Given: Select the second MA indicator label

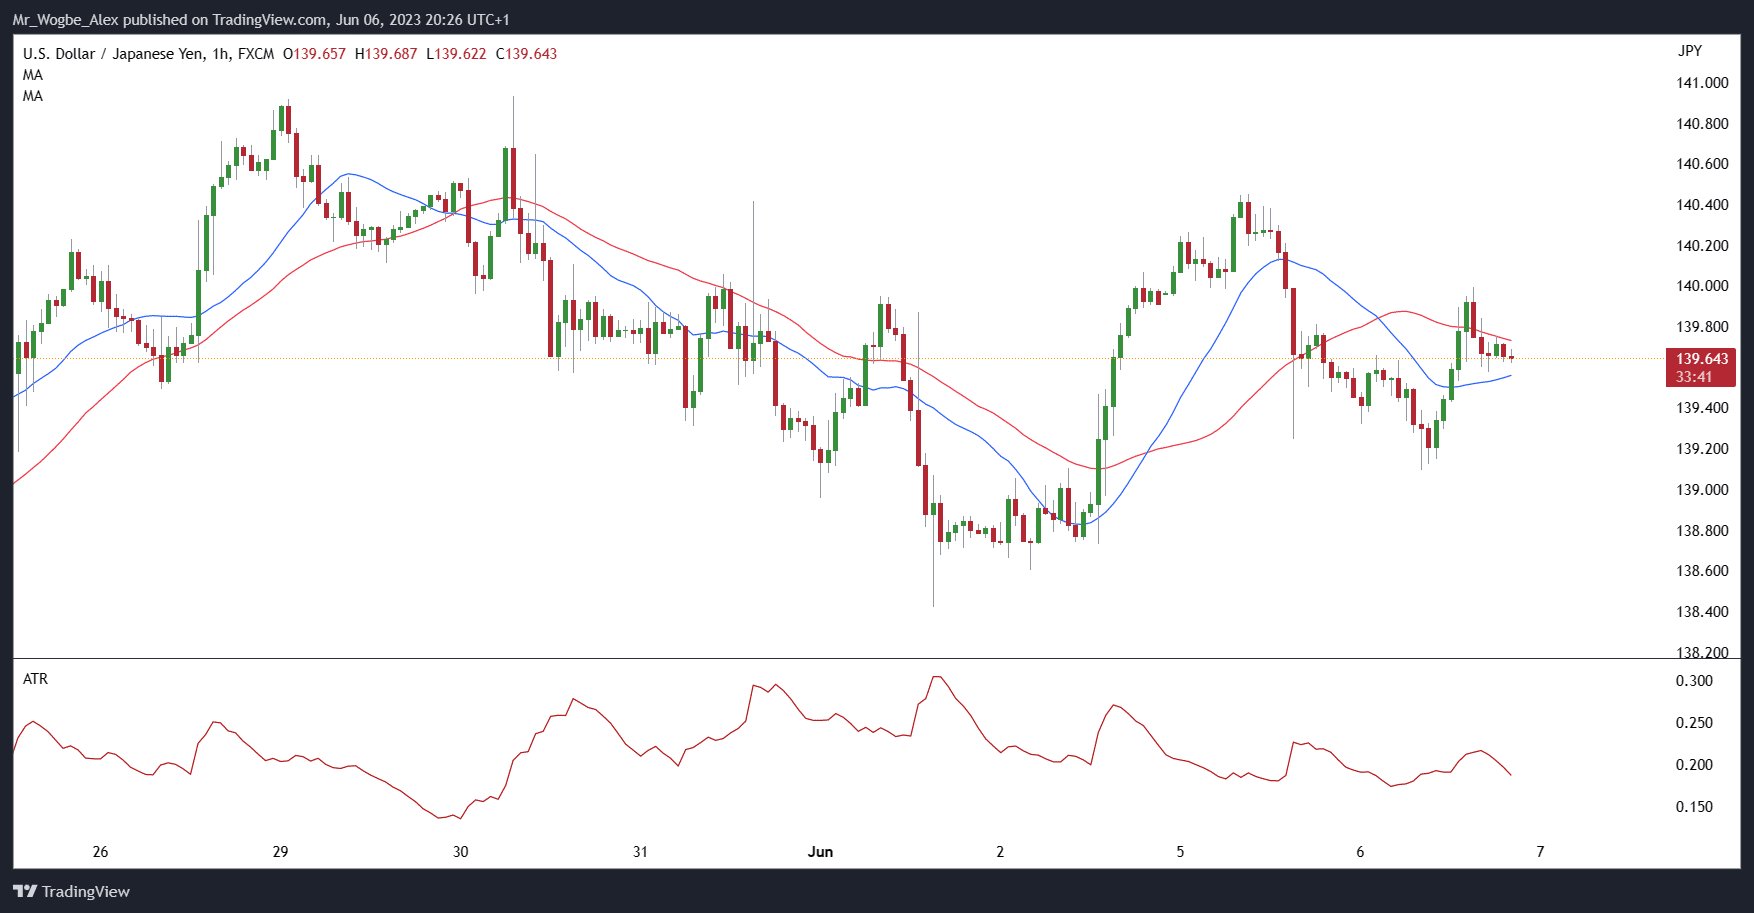Looking at the screenshot, I should coord(33,96).
